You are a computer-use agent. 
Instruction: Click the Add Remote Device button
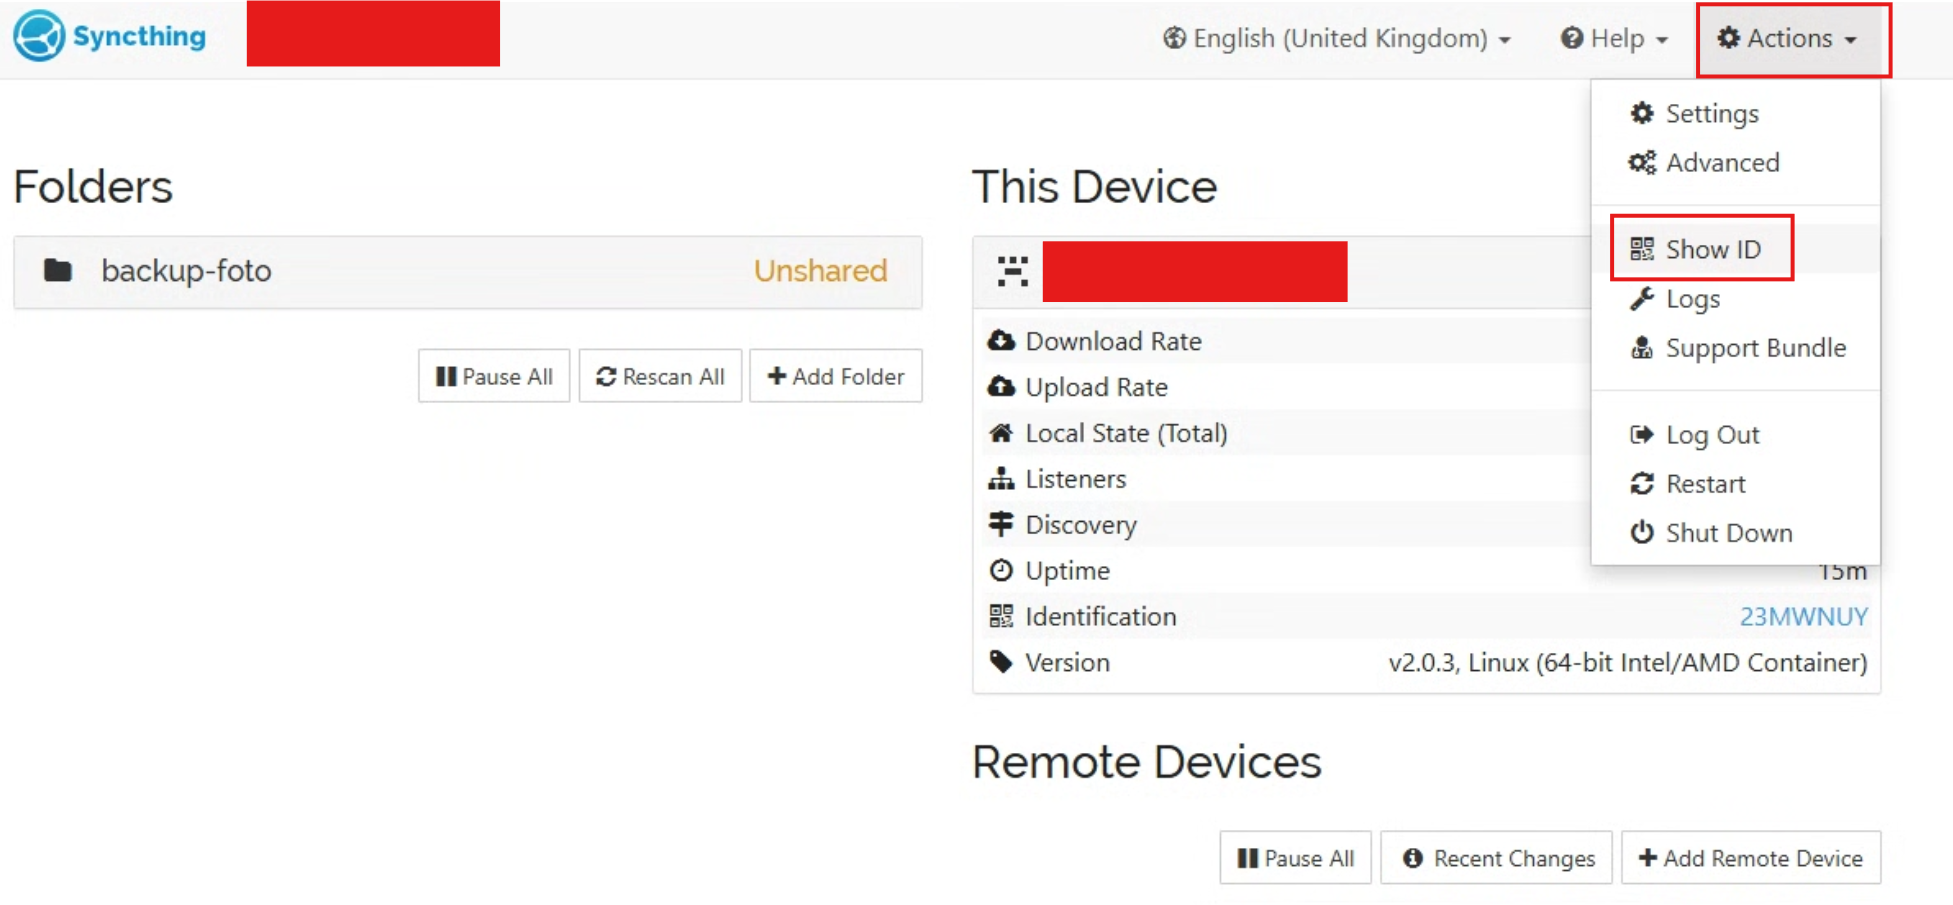[x=1751, y=858]
